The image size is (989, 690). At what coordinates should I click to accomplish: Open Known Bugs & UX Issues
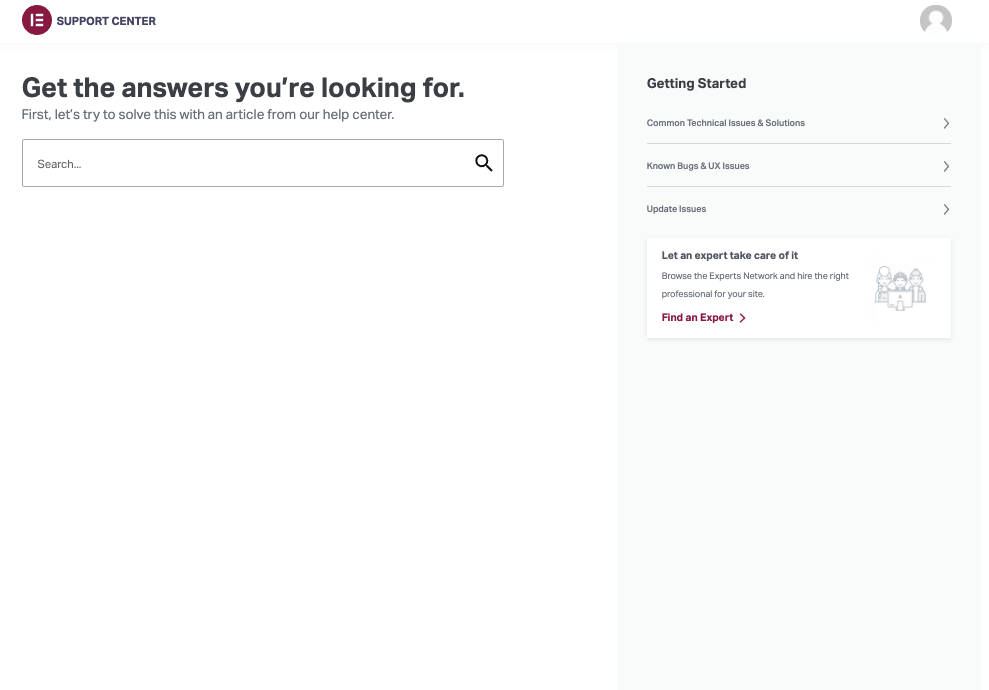point(698,166)
